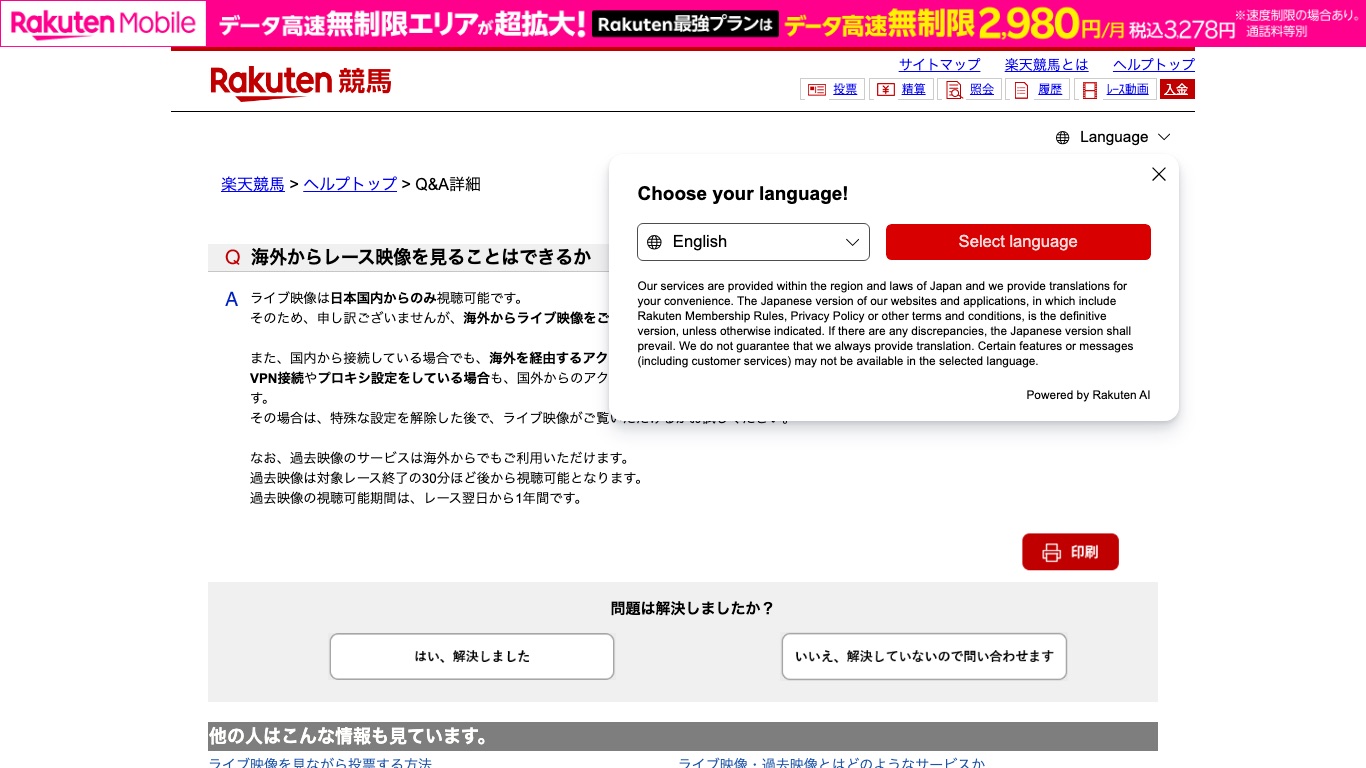Click the Choose your language! heading
1366x768 pixels.
click(x=743, y=194)
